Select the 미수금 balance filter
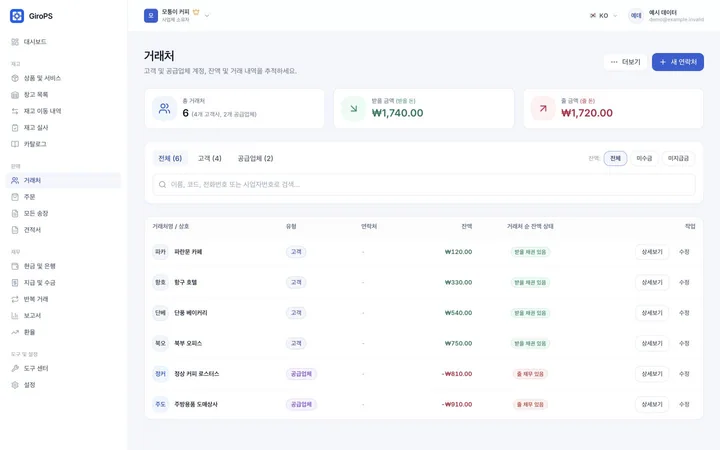The width and height of the screenshot is (720, 450). coord(644,158)
